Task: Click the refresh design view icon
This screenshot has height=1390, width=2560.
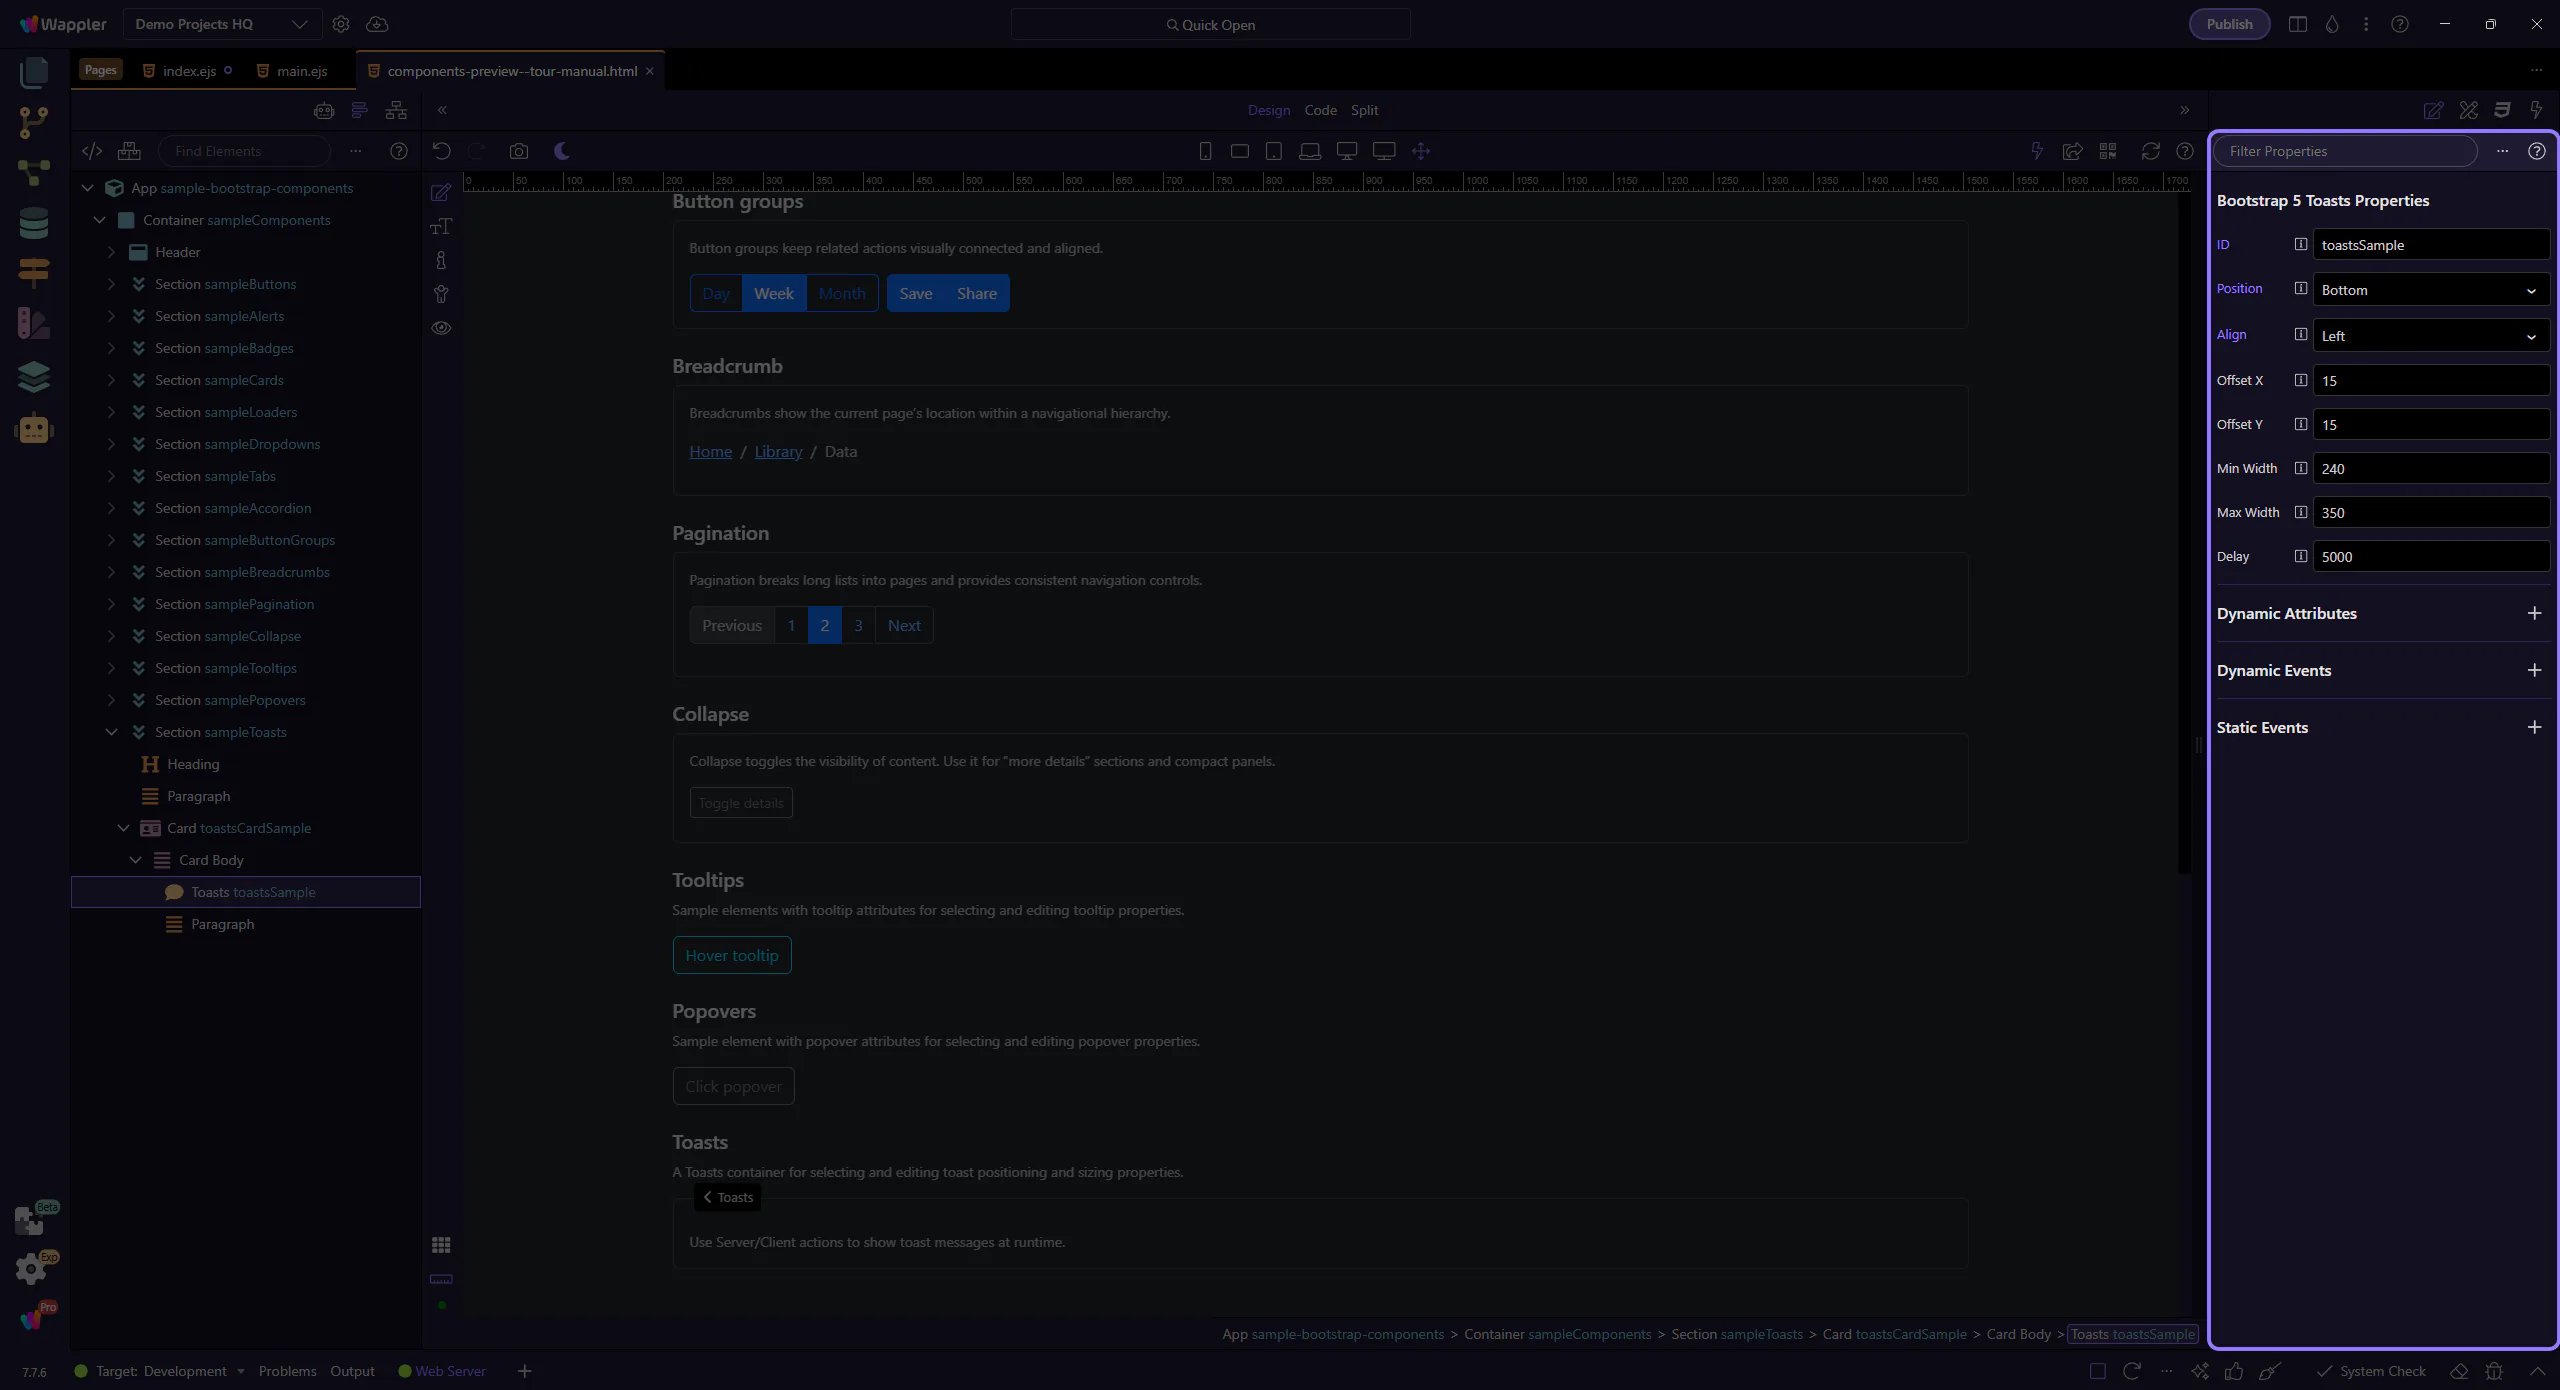Action: (2150, 151)
